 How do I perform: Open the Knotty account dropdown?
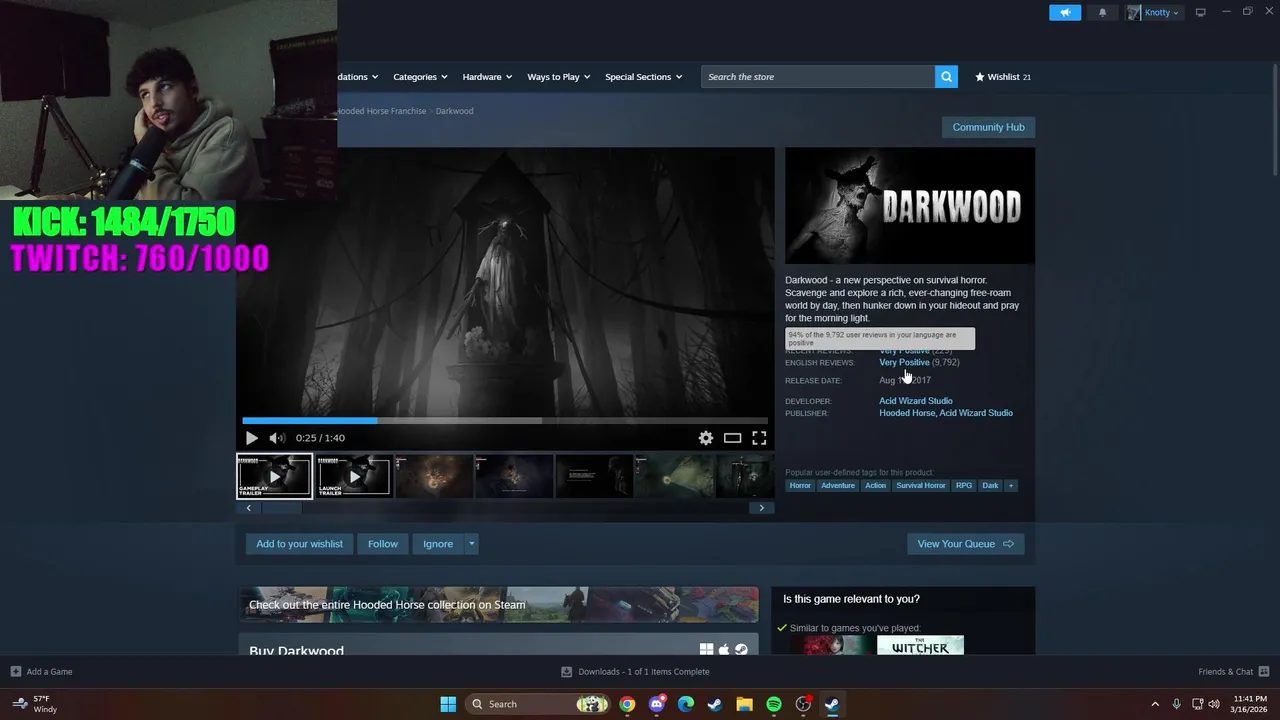pyautogui.click(x=1154, y=12)
